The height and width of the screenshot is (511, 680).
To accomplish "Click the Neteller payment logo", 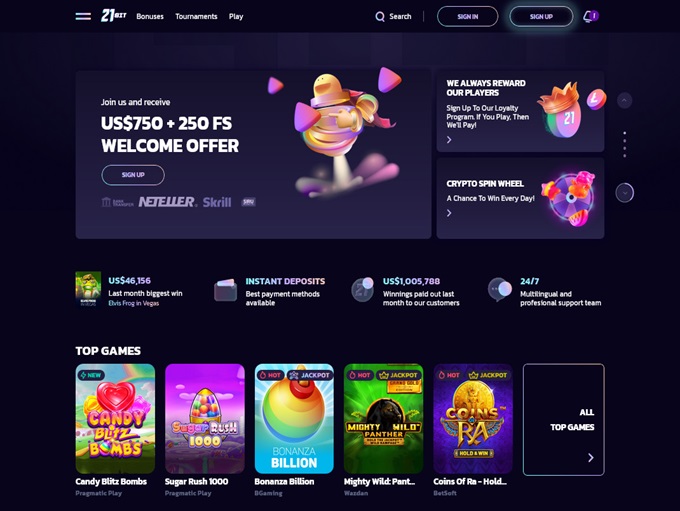I will pos(168,202).
